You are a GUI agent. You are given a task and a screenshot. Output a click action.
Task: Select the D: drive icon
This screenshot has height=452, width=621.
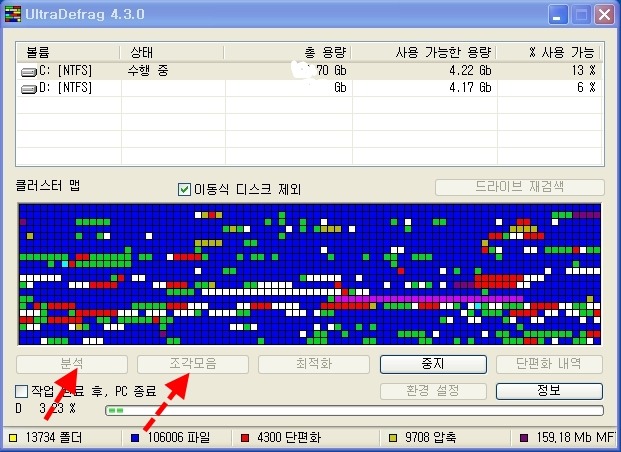click(x=29, y=89)
